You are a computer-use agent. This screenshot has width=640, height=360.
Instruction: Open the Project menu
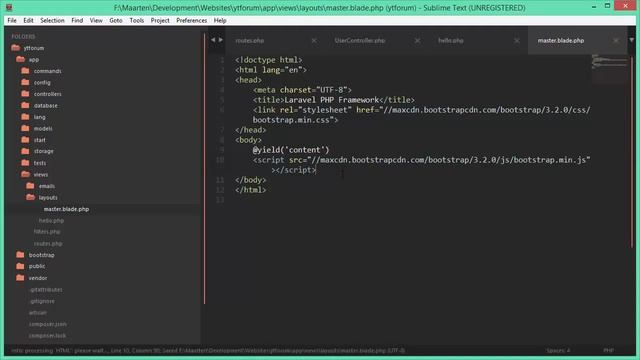pos(160,20)
